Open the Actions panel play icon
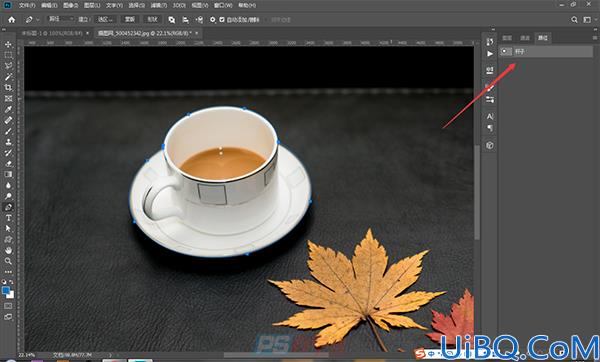 pos(490,54)
